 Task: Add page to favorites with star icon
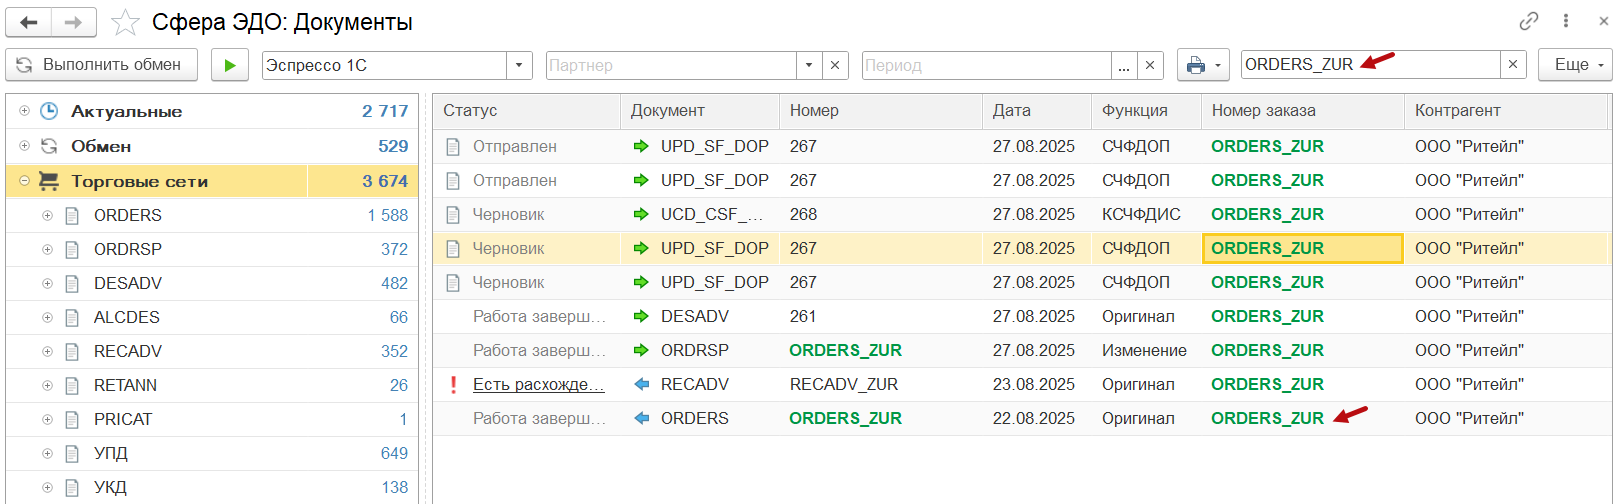(125, 22)
